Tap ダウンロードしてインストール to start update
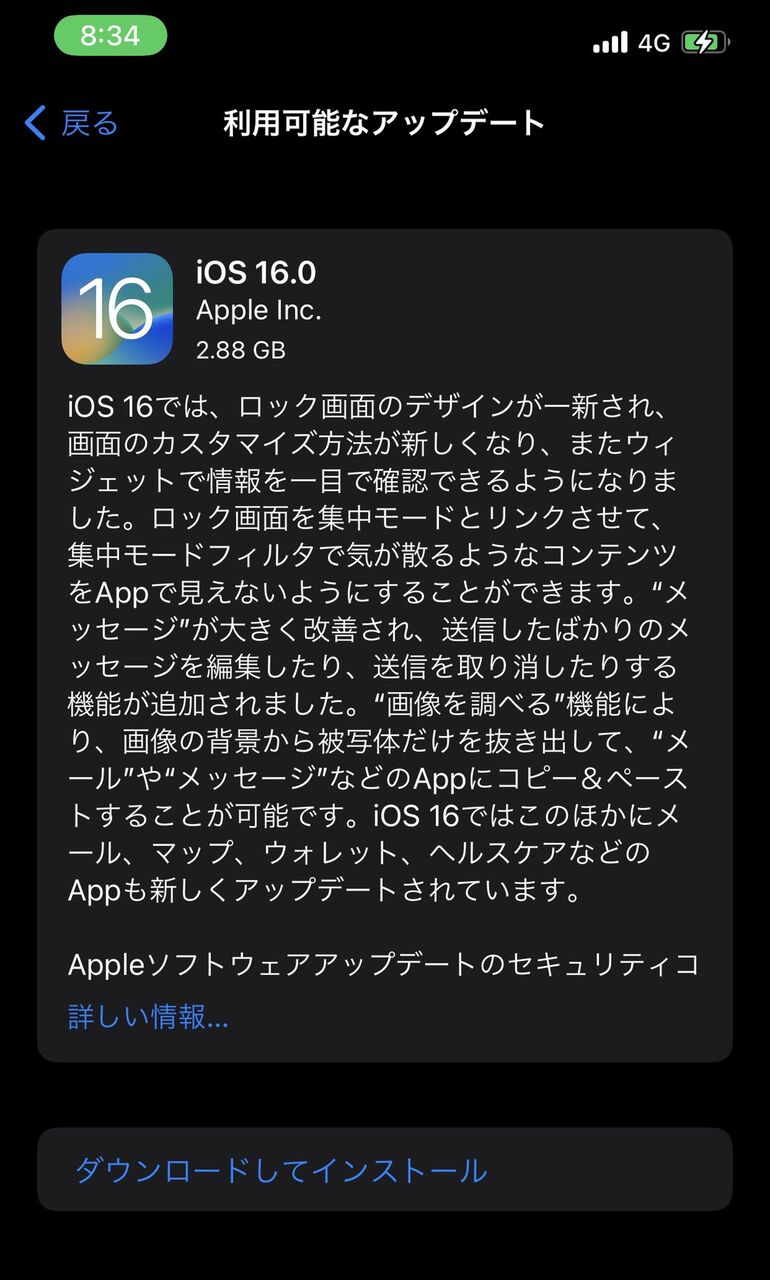The width and height of the screenshot is (770, 1280). coord(282,1170)
